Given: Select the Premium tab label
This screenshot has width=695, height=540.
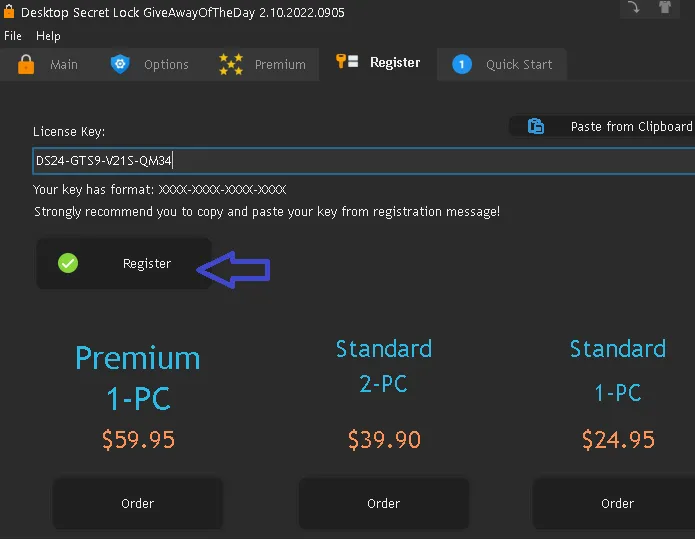Looking at the screenshot, I should (x=280, y=64).
